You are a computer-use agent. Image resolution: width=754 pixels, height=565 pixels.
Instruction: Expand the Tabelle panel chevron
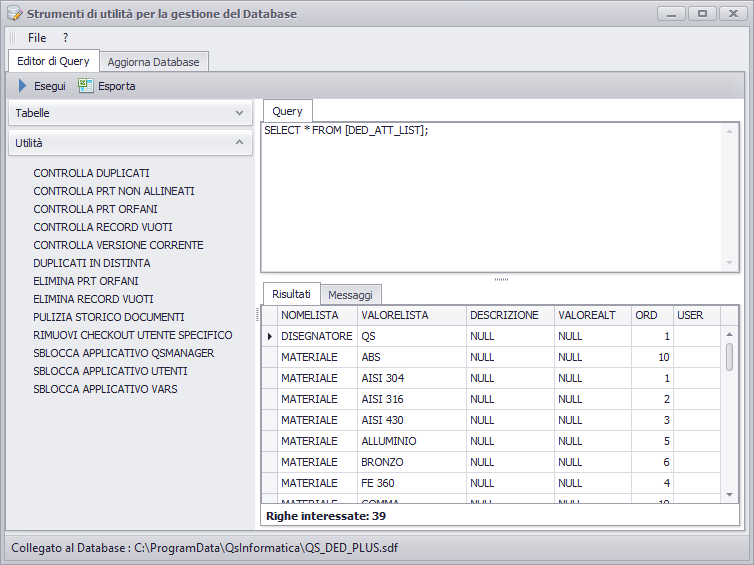[239, 113]
